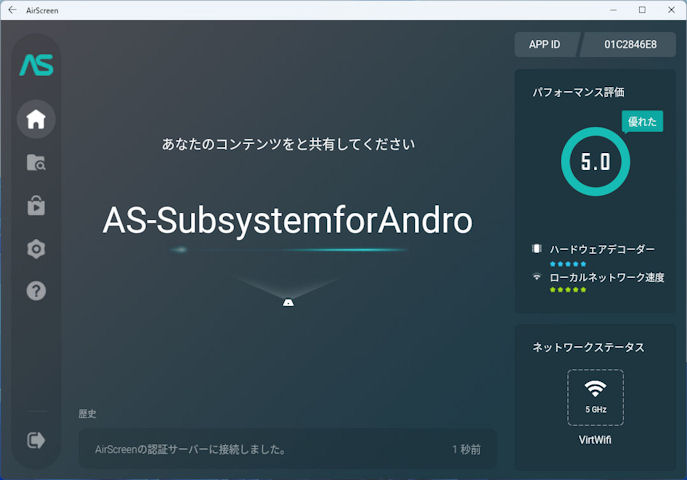Click the AirScreen auth server history entry
The width and height of the screenshot is (687, 480).
point(288,449)
